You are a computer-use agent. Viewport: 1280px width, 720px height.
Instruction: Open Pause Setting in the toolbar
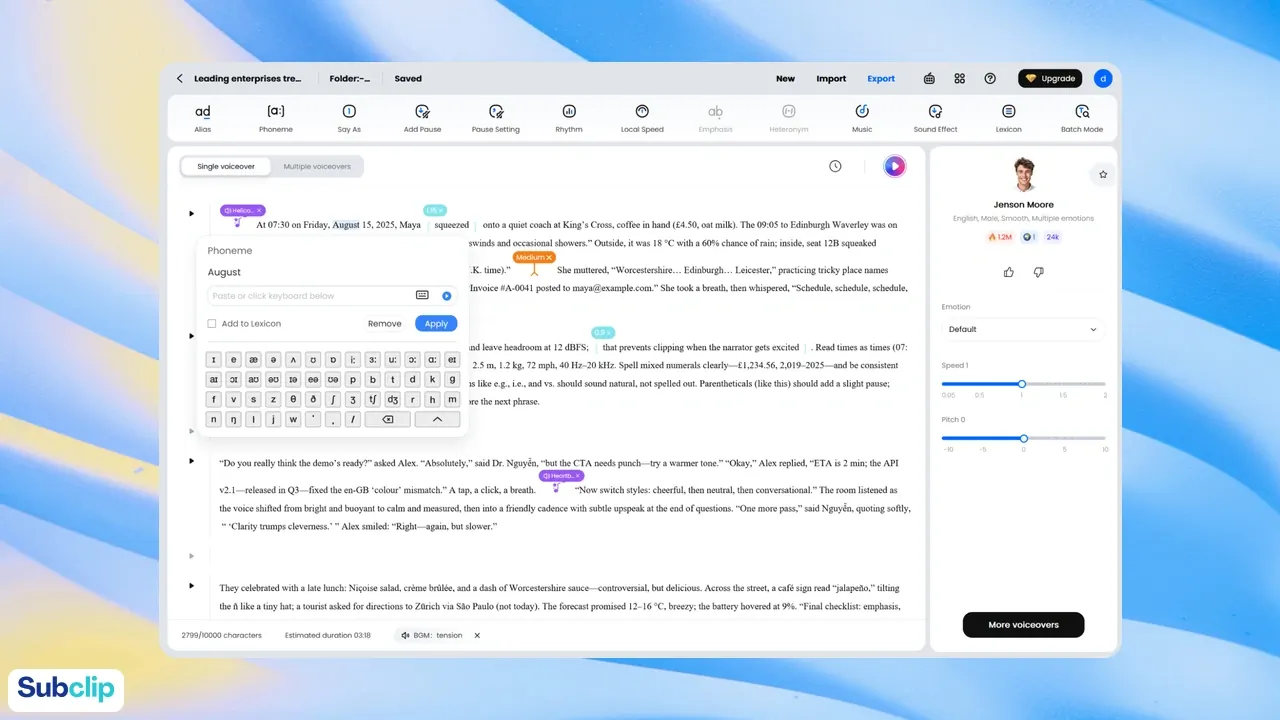(496, 118)
